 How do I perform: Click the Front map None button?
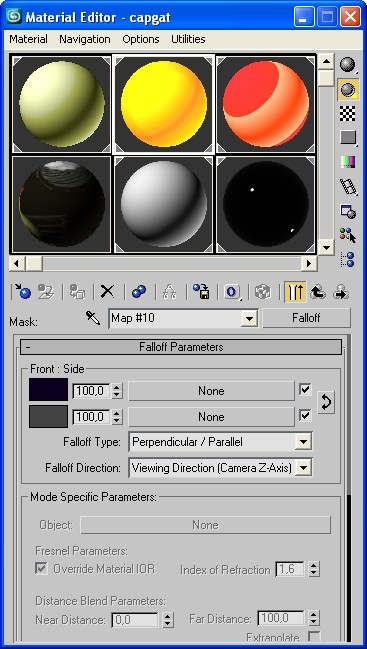[x=211, y=391]
